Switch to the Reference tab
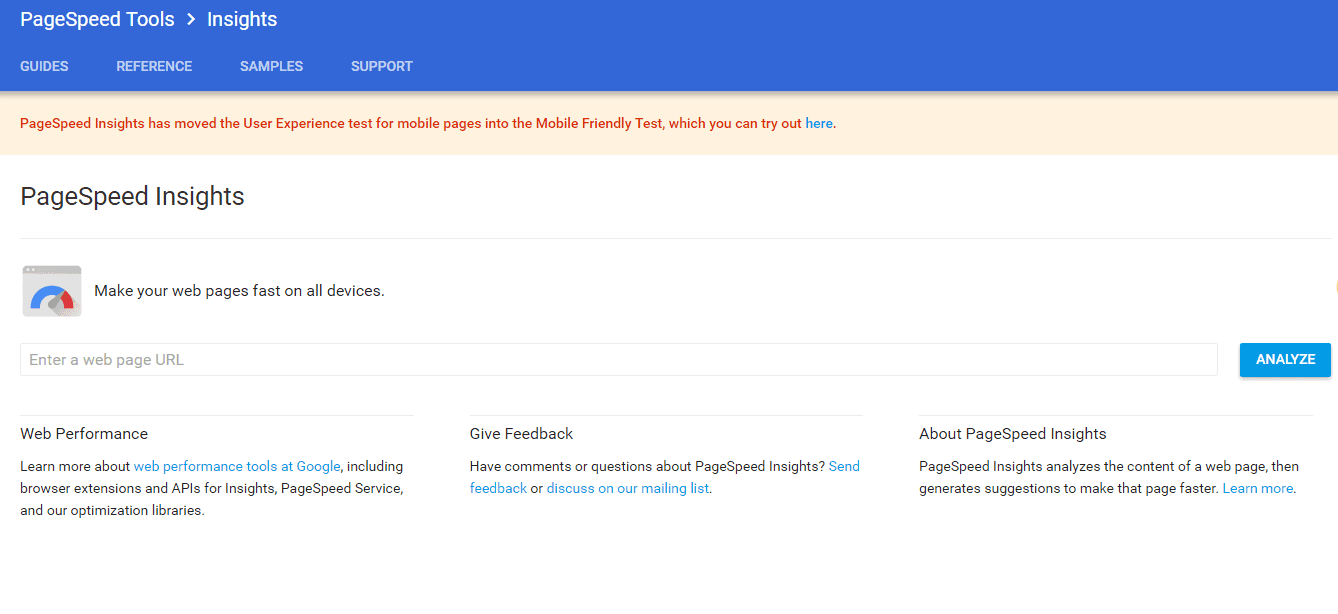 click(154, 66)
